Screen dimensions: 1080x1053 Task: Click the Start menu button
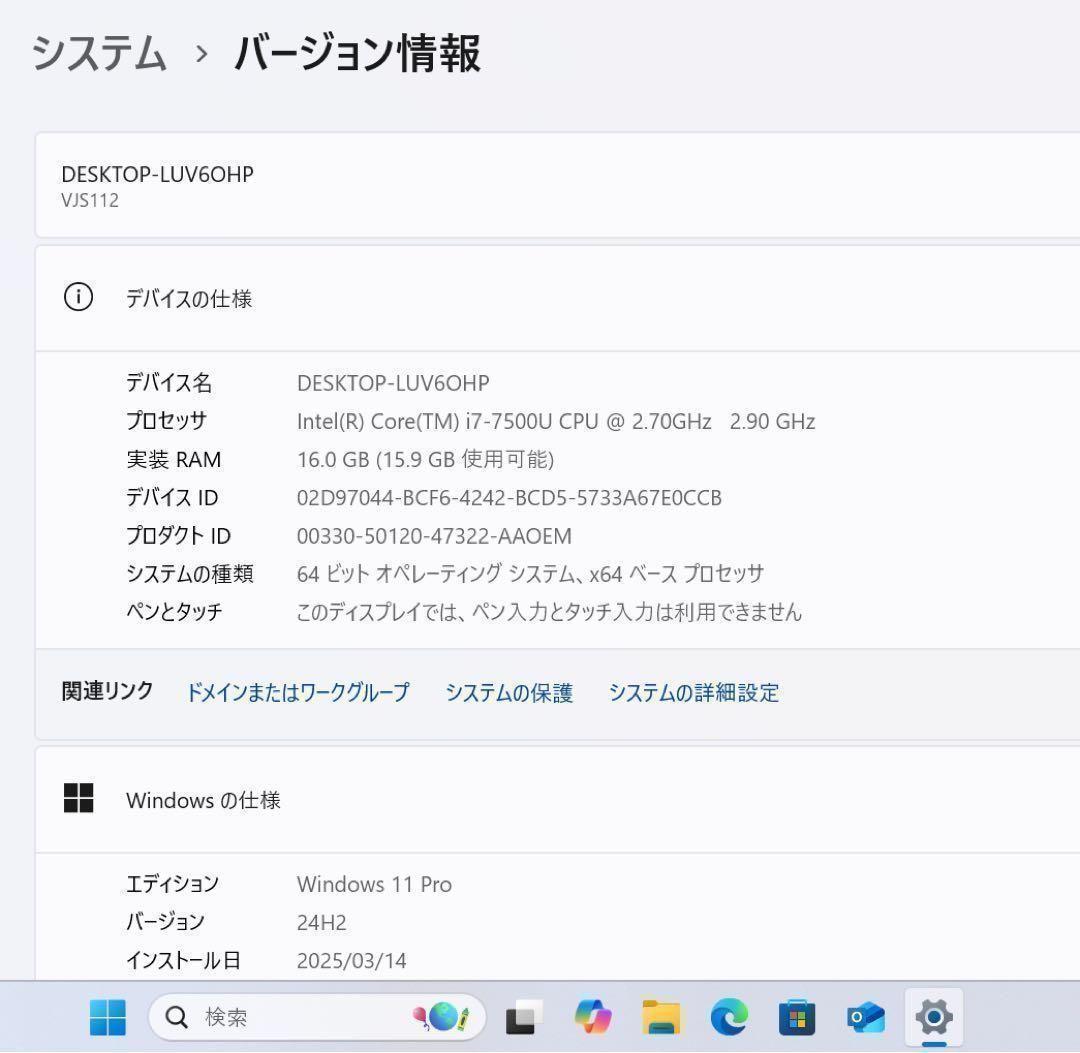pos(108,1016)
